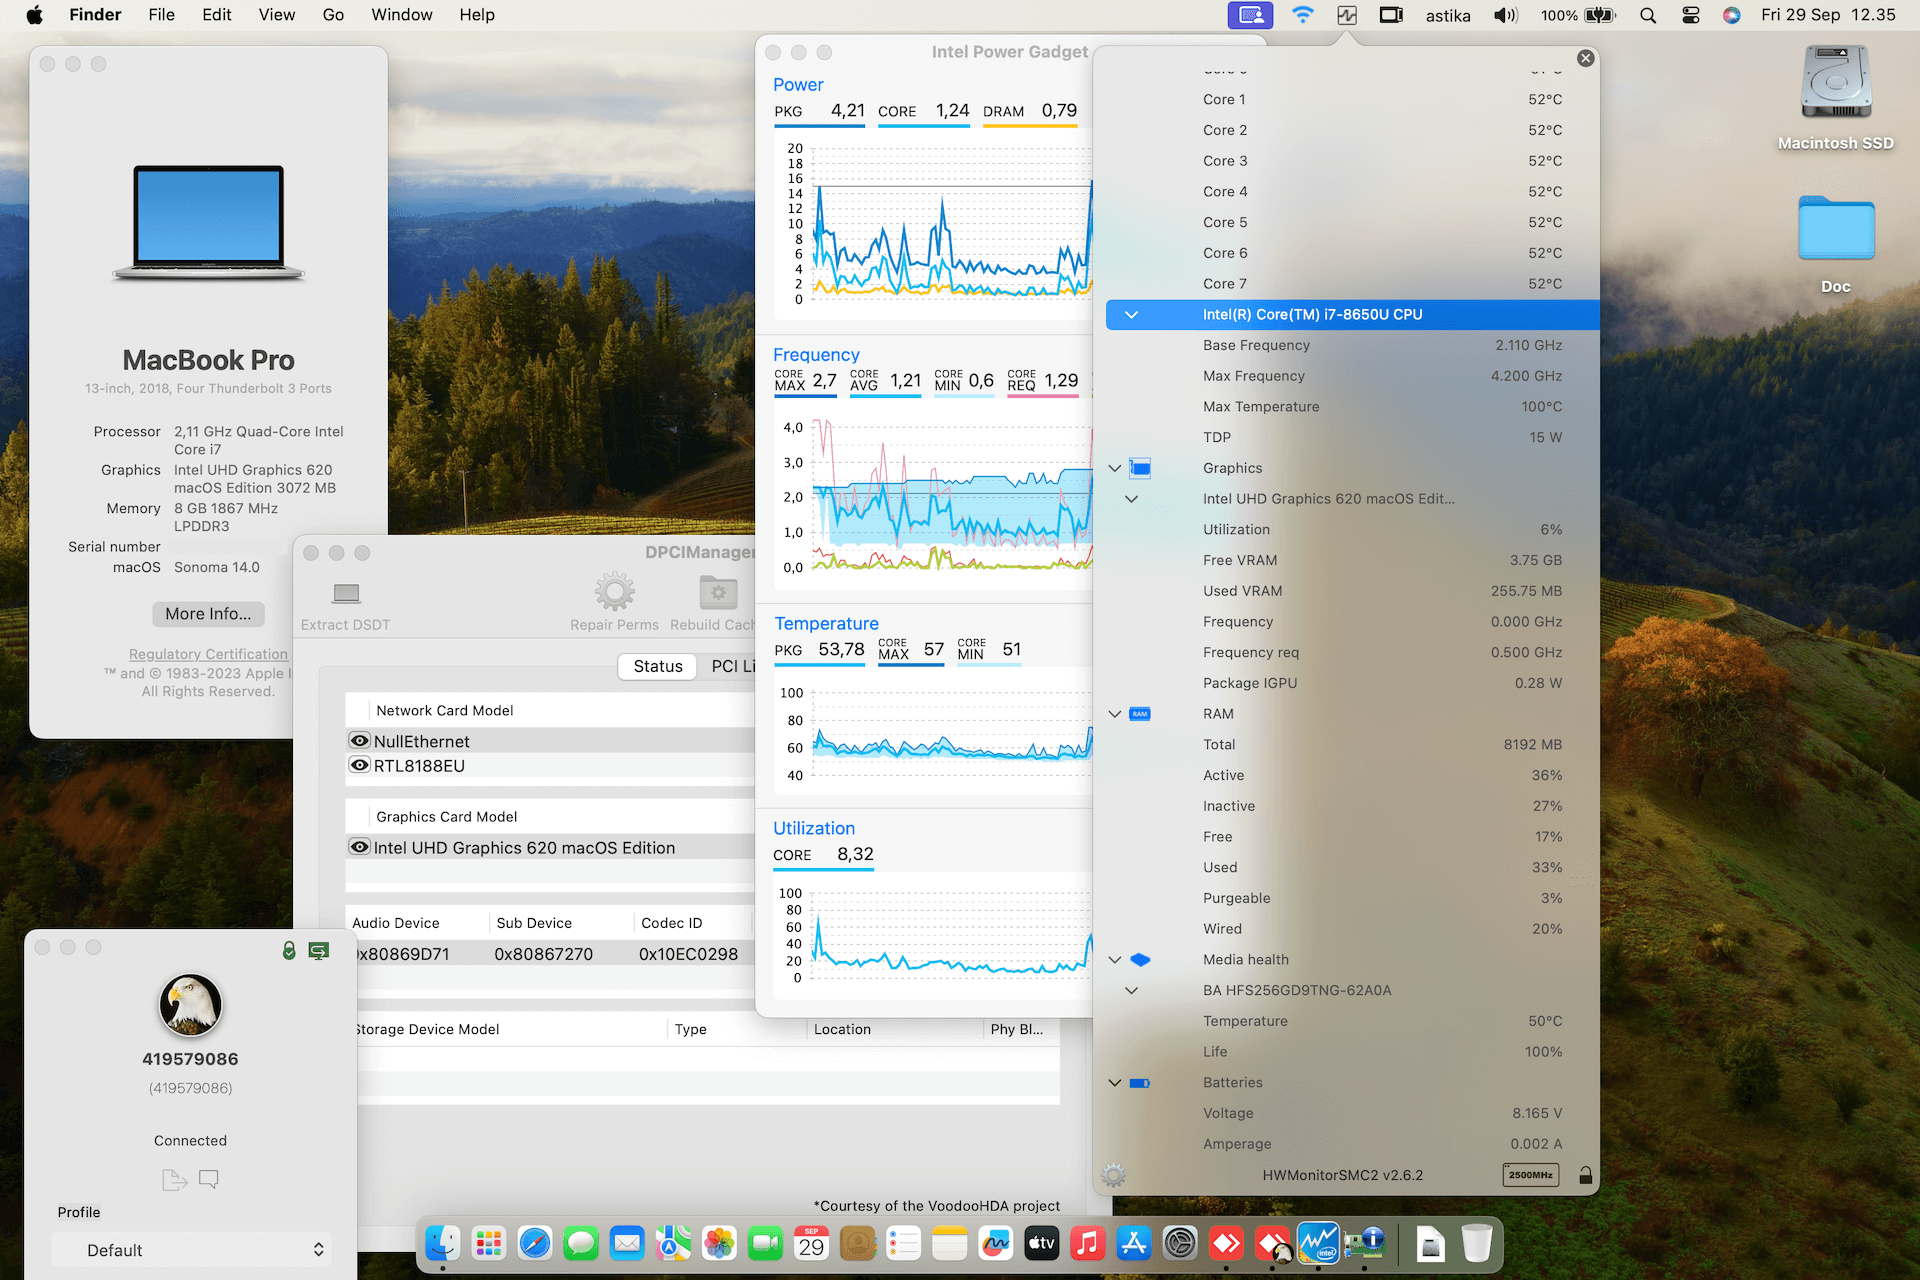Click the Wi-Fi icon in the menu bar

1302,15
